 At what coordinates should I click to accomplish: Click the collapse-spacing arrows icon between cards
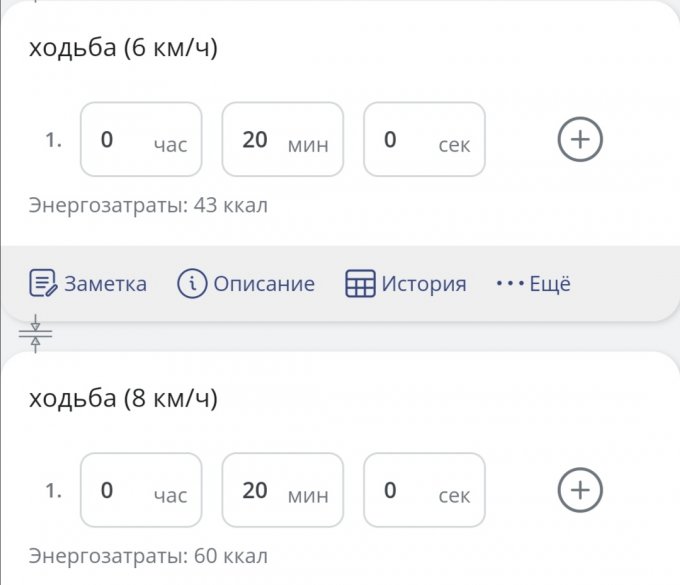[x=36, y=333]
